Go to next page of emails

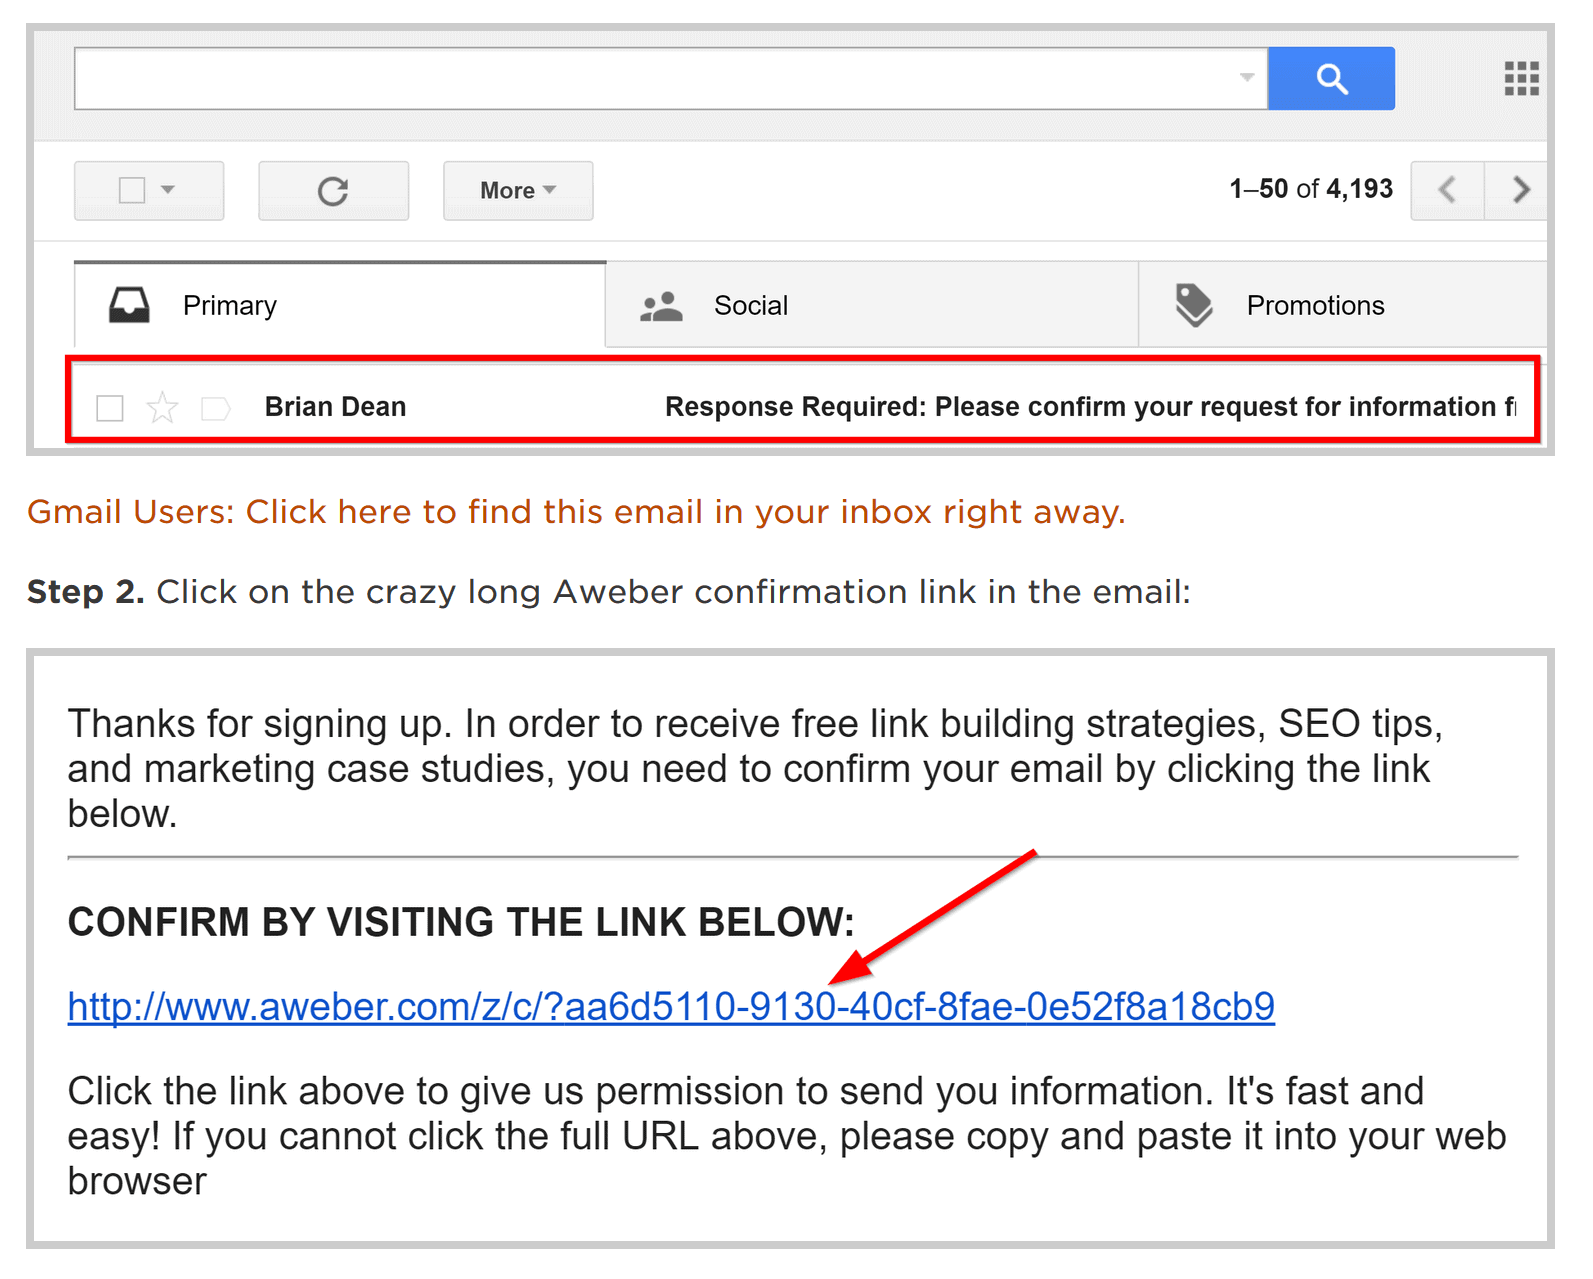coord(1519,189)
